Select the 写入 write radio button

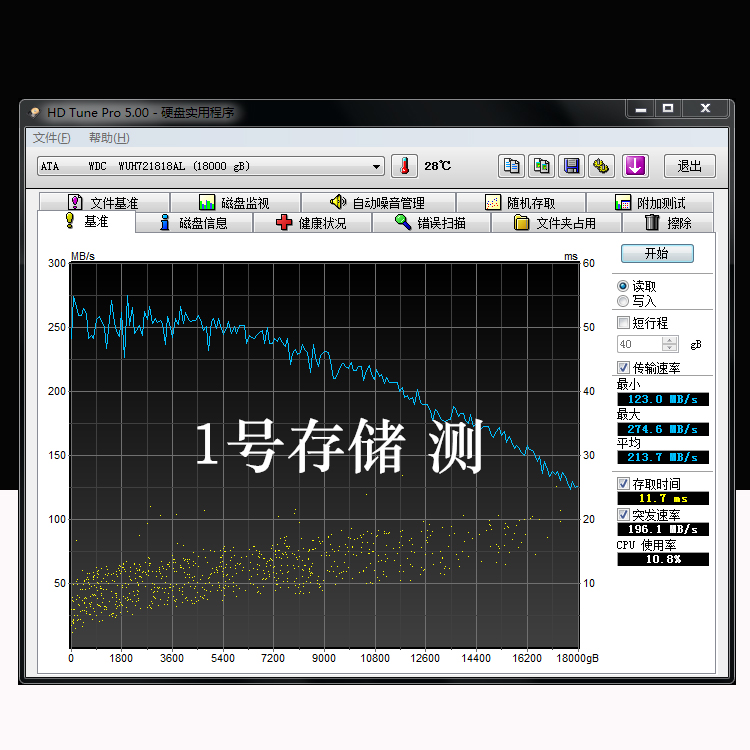[x=623, y=301]
